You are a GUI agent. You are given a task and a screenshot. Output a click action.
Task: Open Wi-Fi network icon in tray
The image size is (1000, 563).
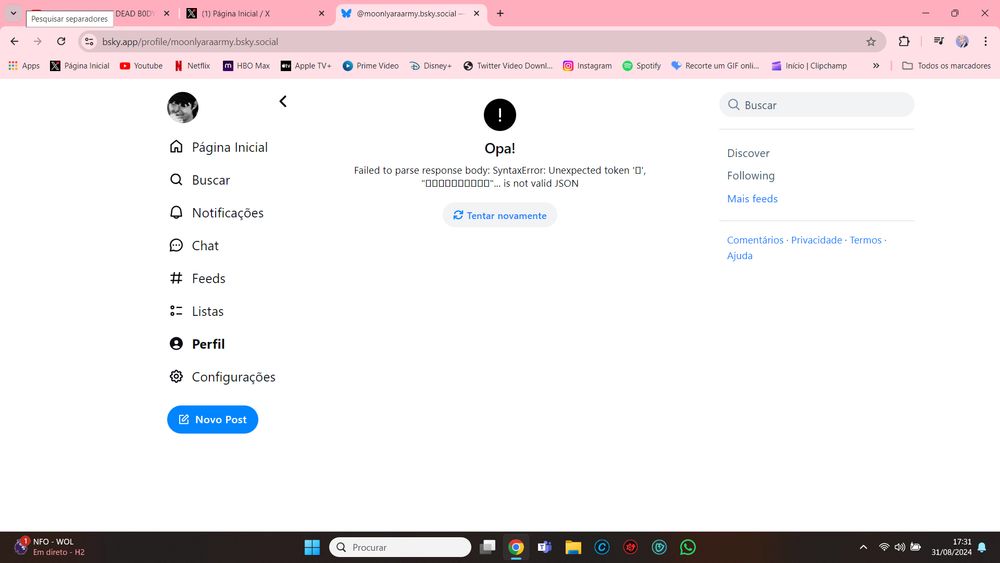click(x=884, y=547)
